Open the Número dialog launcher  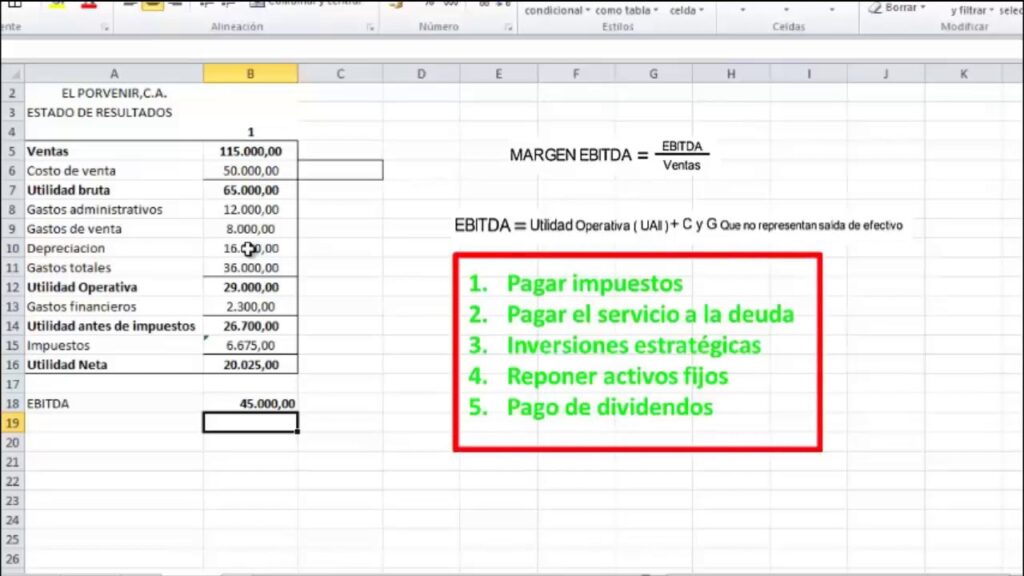point(508,27)
